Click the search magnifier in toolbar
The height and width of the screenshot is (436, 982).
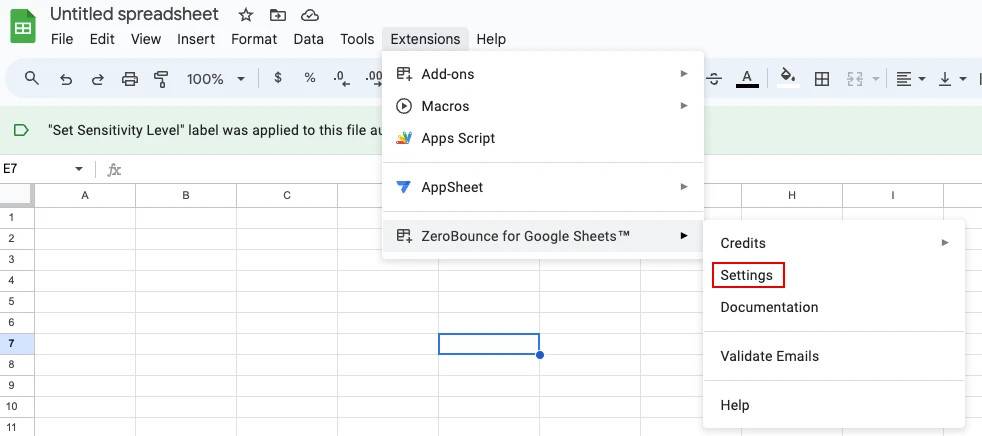(x=32, y=78)
